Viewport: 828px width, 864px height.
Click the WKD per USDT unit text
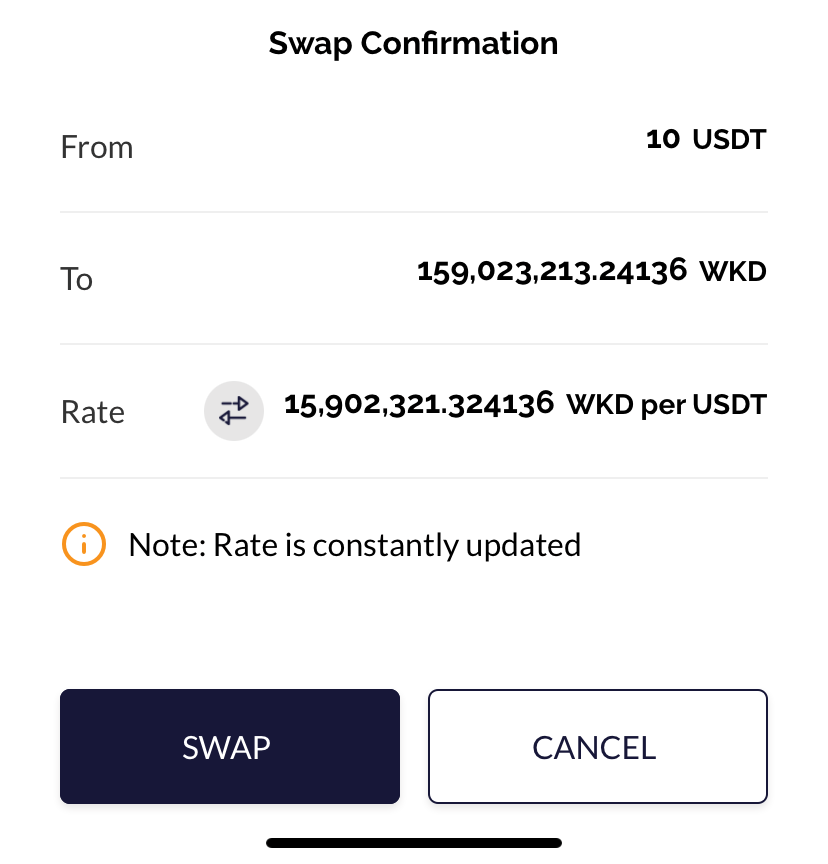coord(667,405)
